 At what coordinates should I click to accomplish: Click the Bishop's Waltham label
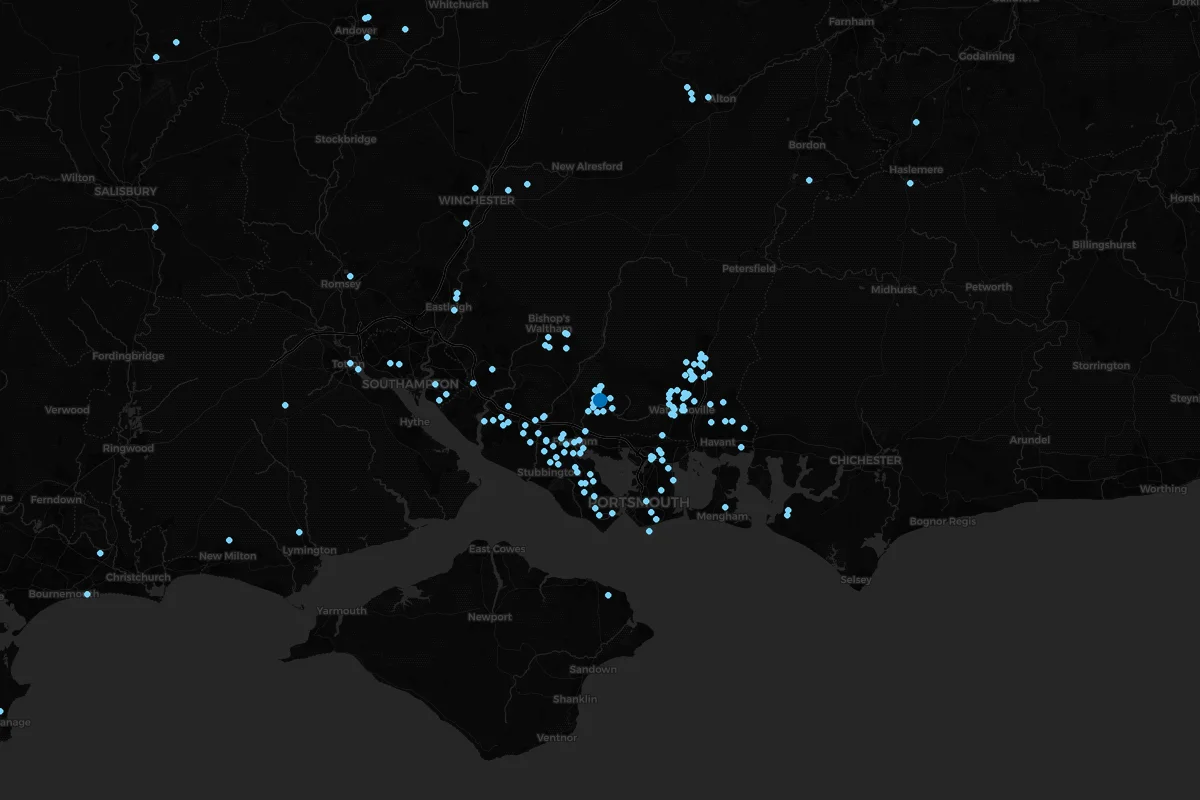click(549, 323)
